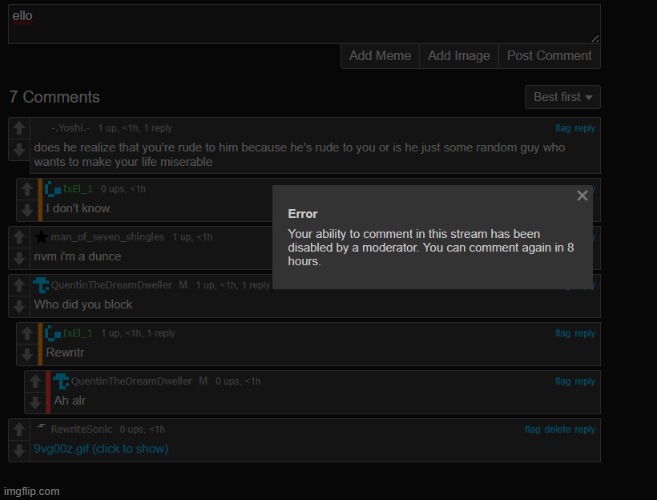Open man_of_seven_shingles' user profile
The image size is (657, 500).
(108, 237)
